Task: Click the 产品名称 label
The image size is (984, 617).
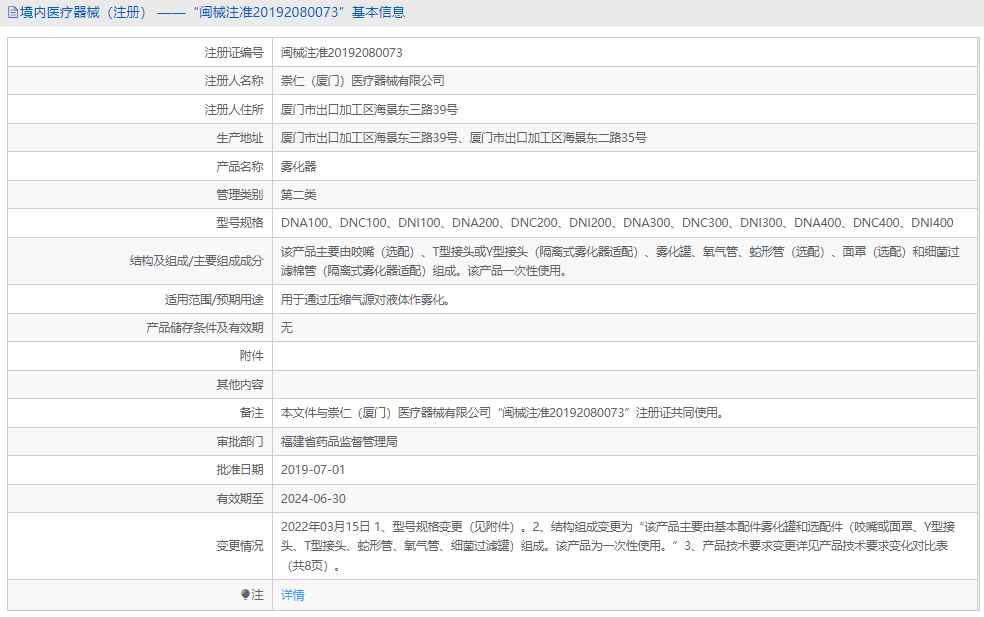Action: point(240,166)
